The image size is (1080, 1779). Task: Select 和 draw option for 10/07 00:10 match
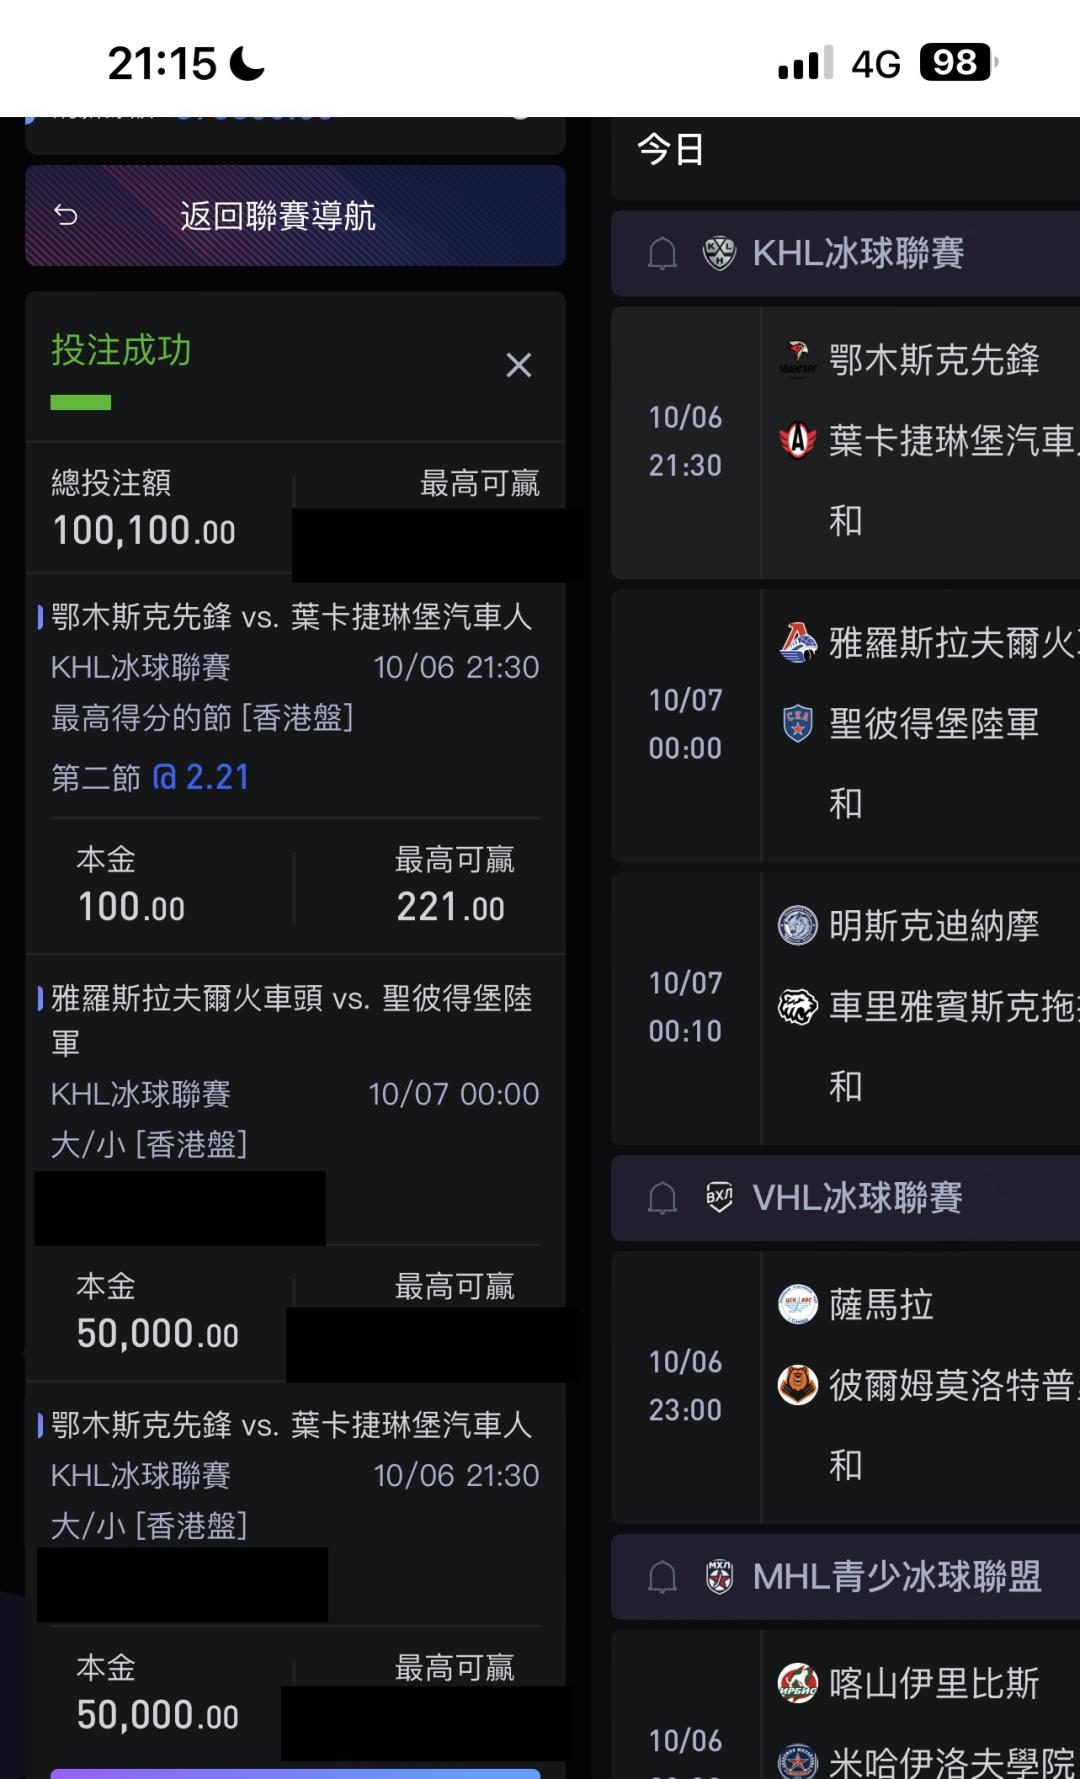[x=846, y=1086]
